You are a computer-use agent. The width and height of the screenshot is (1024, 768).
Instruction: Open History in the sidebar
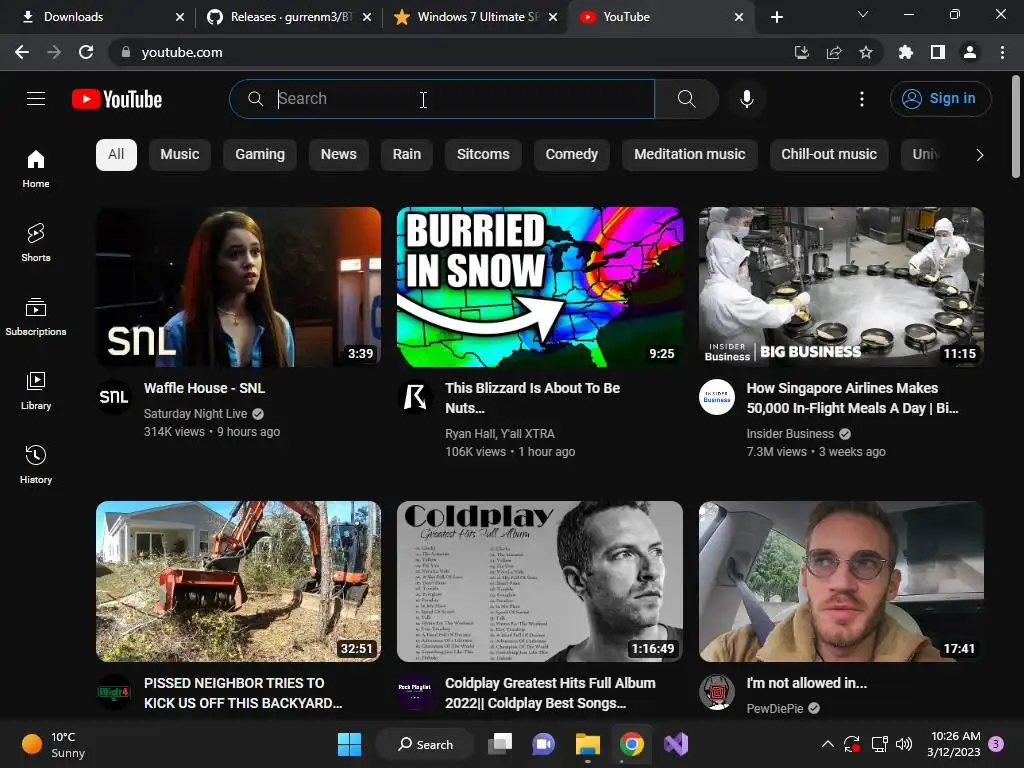coord(36,464)
